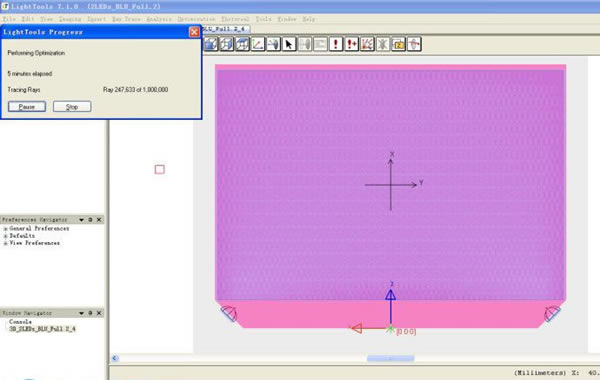Viewport: 600px width, 380px height.
Task: Open the Window menu
Action: click(x=287, y=19)
